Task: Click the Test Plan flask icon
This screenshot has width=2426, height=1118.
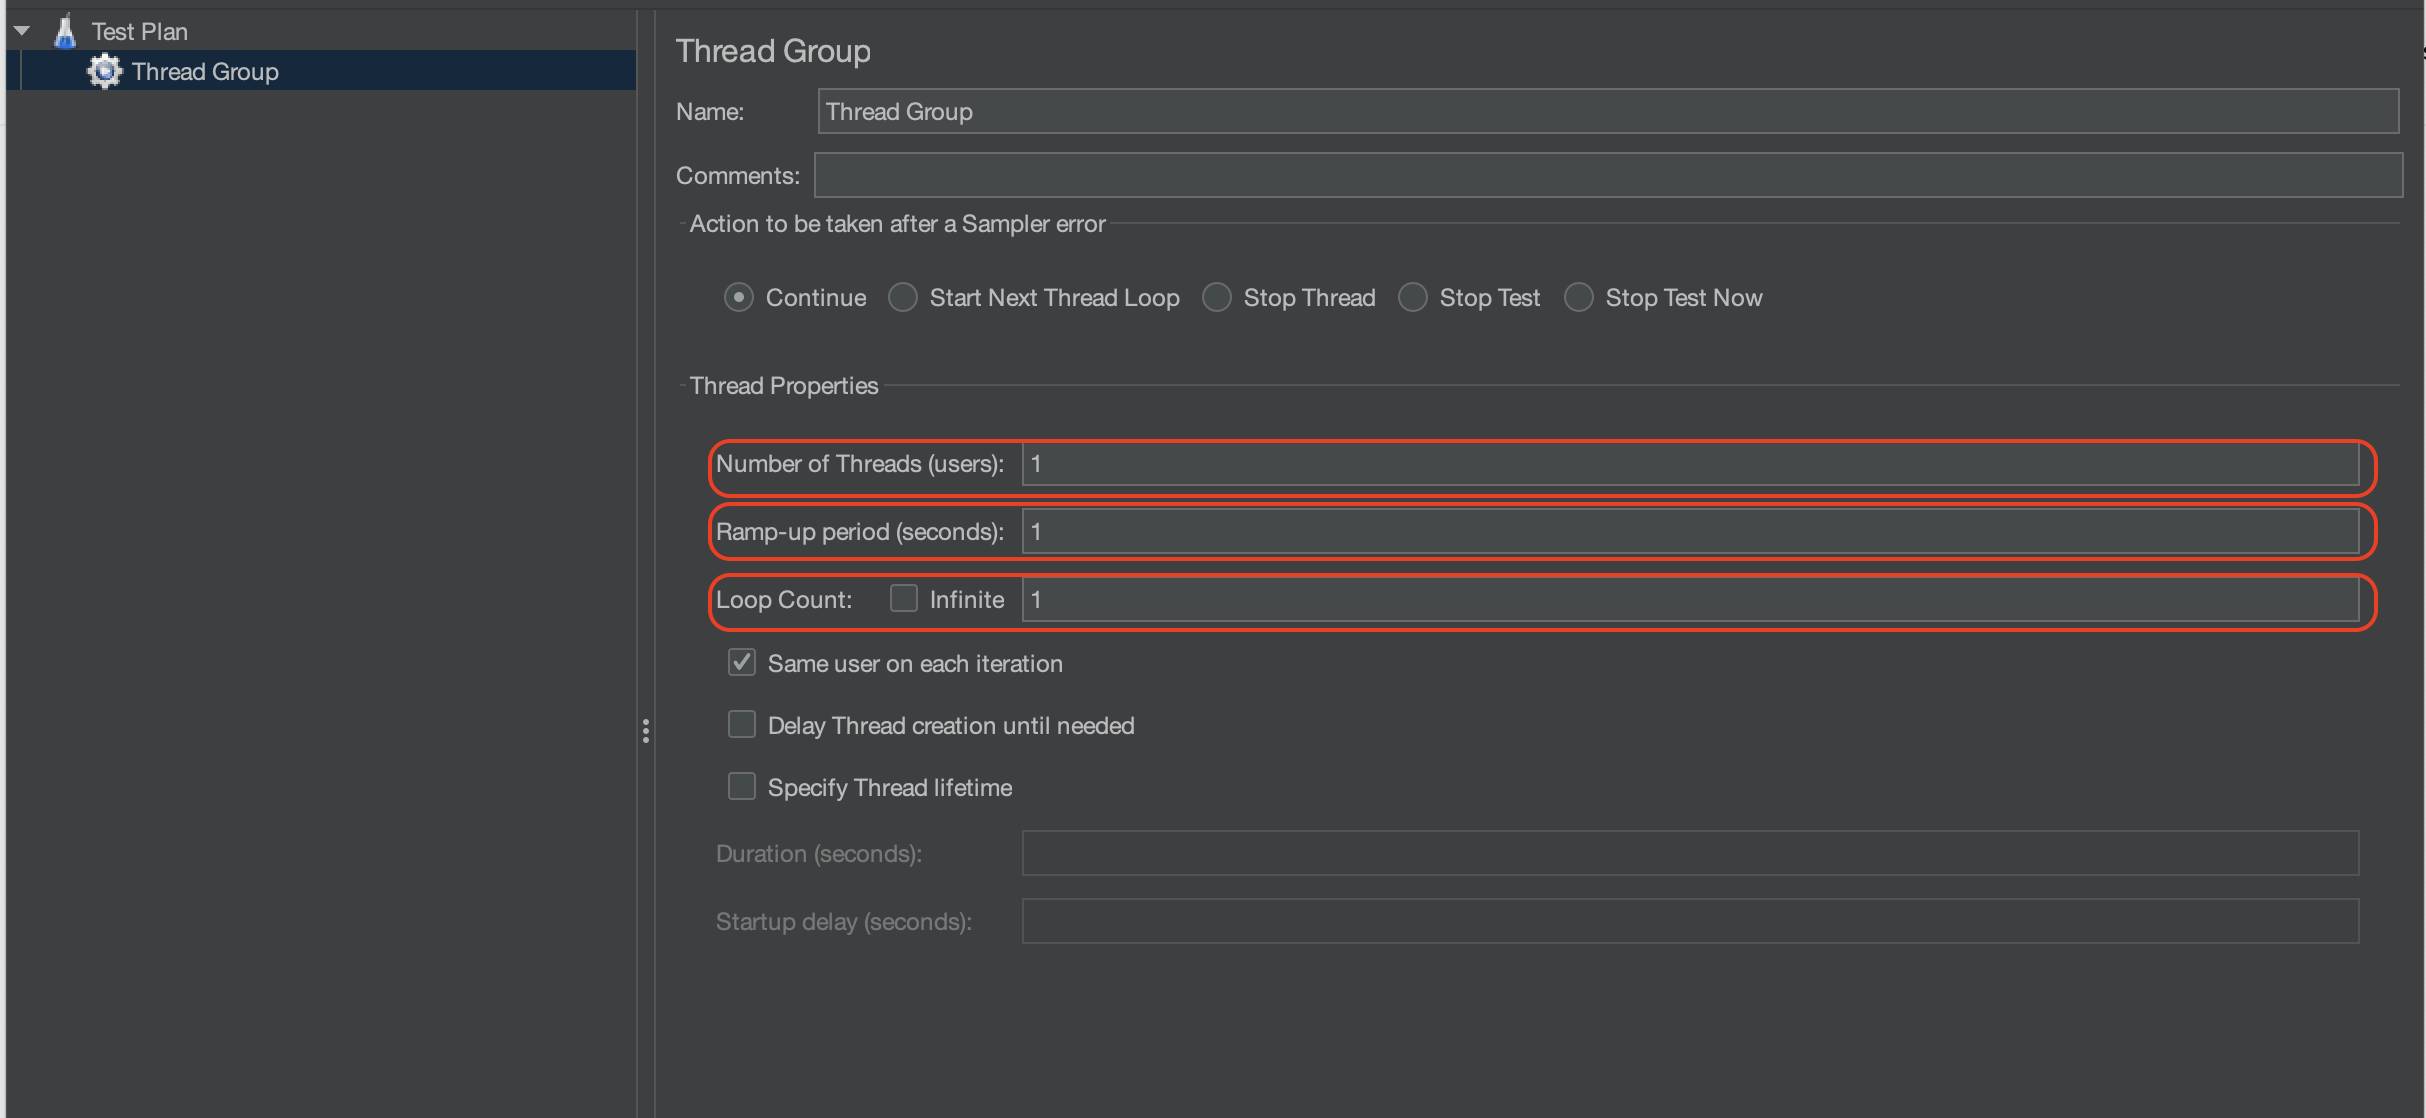Action: click(65, 31)
